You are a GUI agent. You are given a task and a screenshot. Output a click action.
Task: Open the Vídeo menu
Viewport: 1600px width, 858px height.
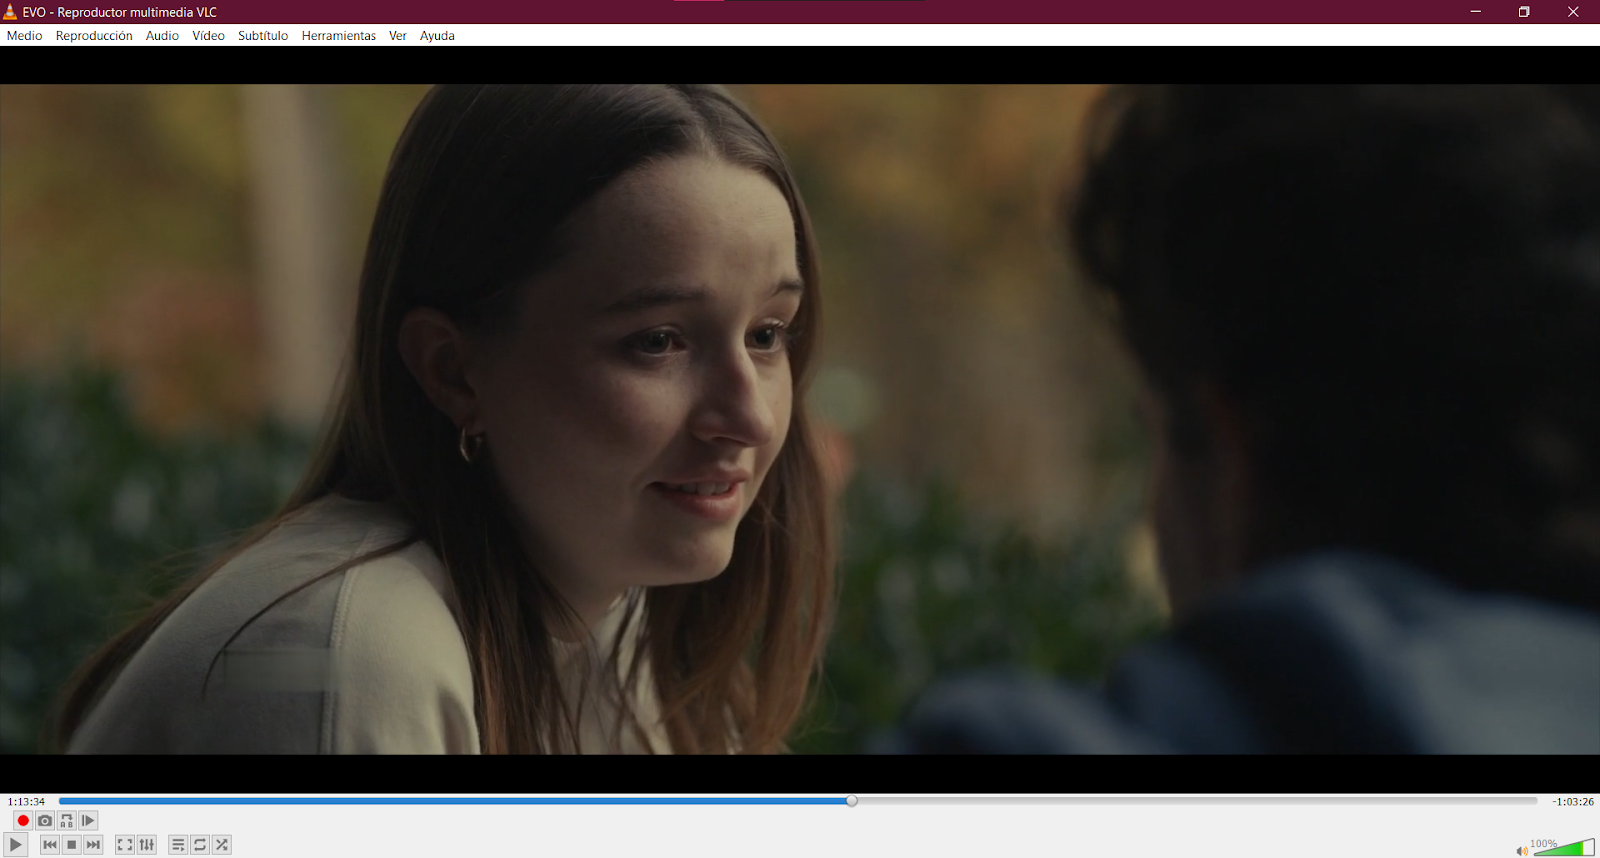(208, 35)
